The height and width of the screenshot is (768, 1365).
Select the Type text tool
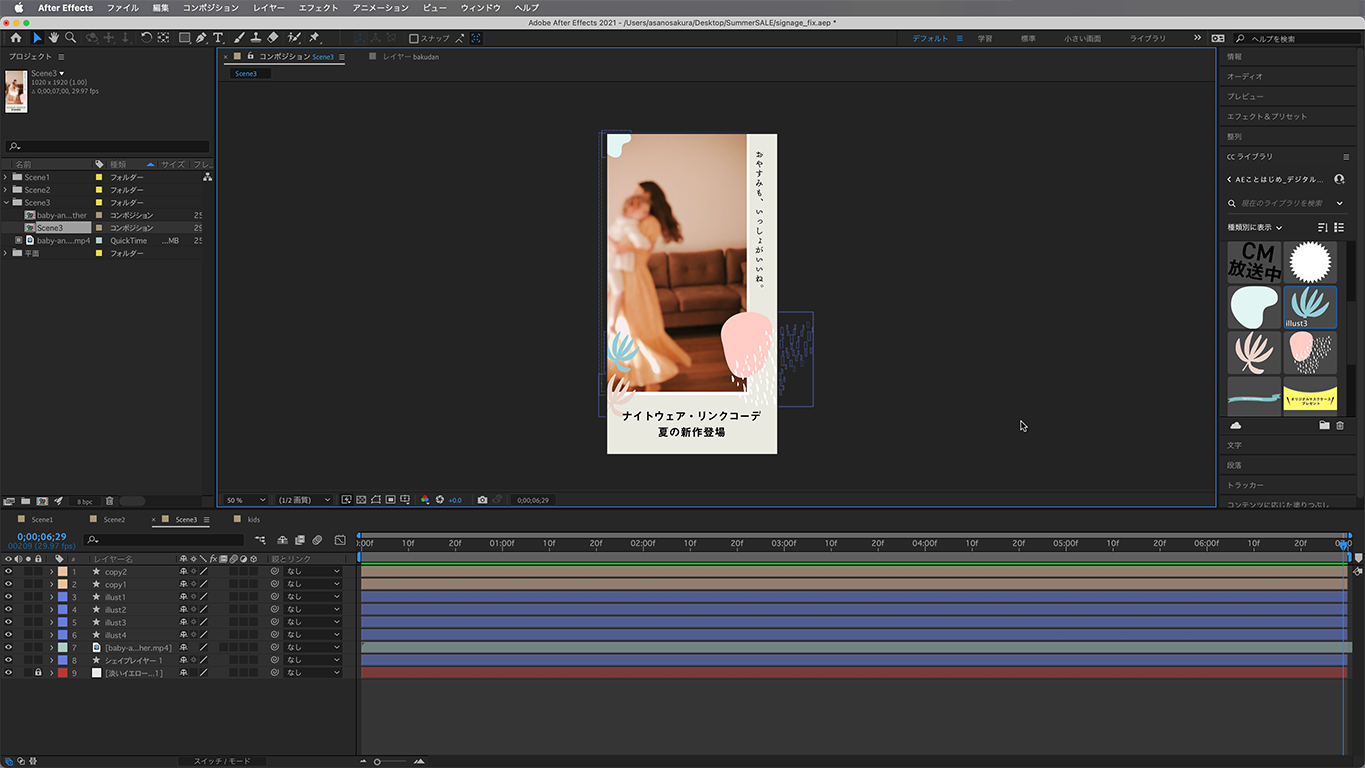[x=218, y=38]
